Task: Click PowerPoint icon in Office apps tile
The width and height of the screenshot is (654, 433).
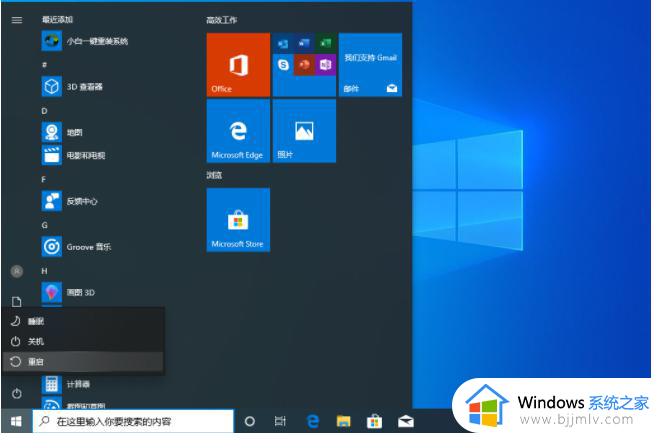Action: coord(304,65)
